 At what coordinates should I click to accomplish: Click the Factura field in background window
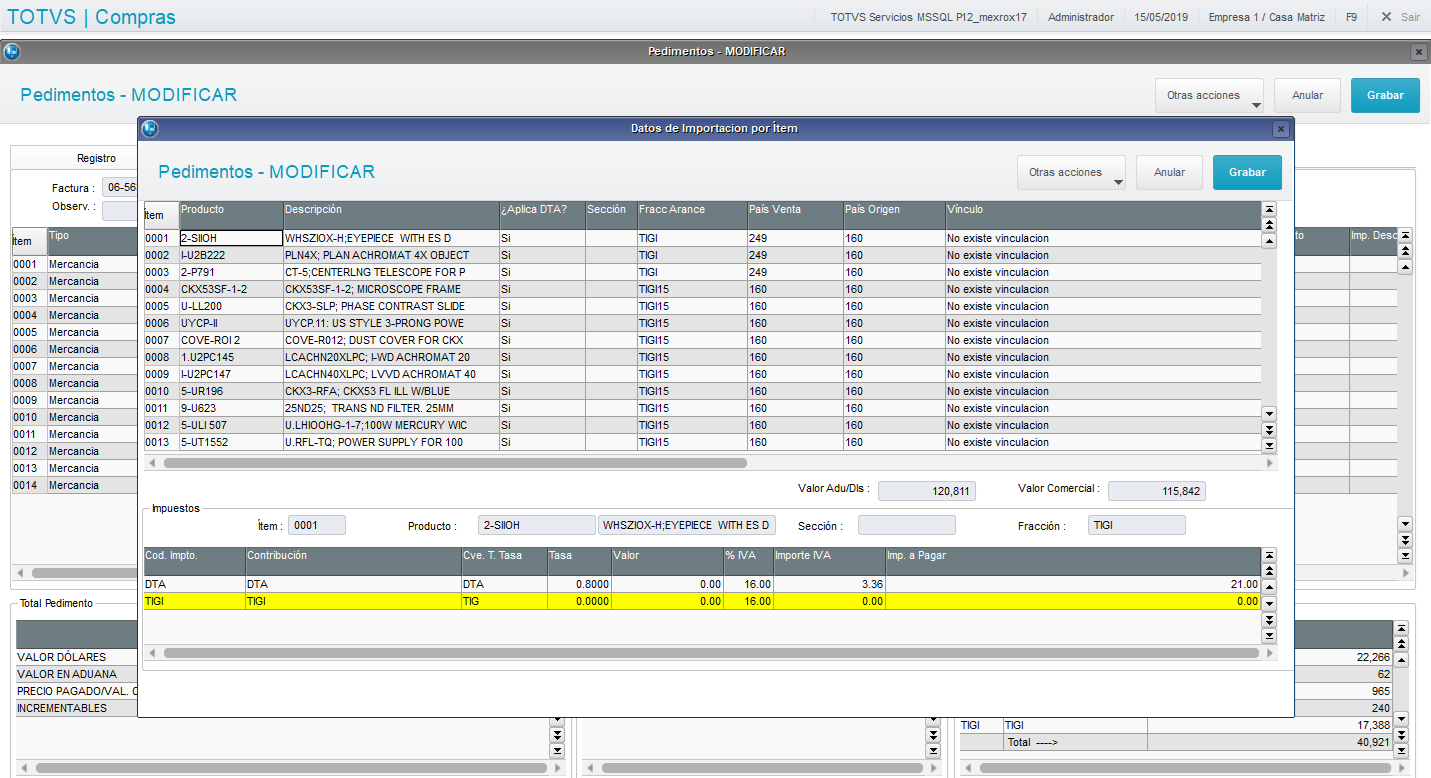click(x=119, y=187)
